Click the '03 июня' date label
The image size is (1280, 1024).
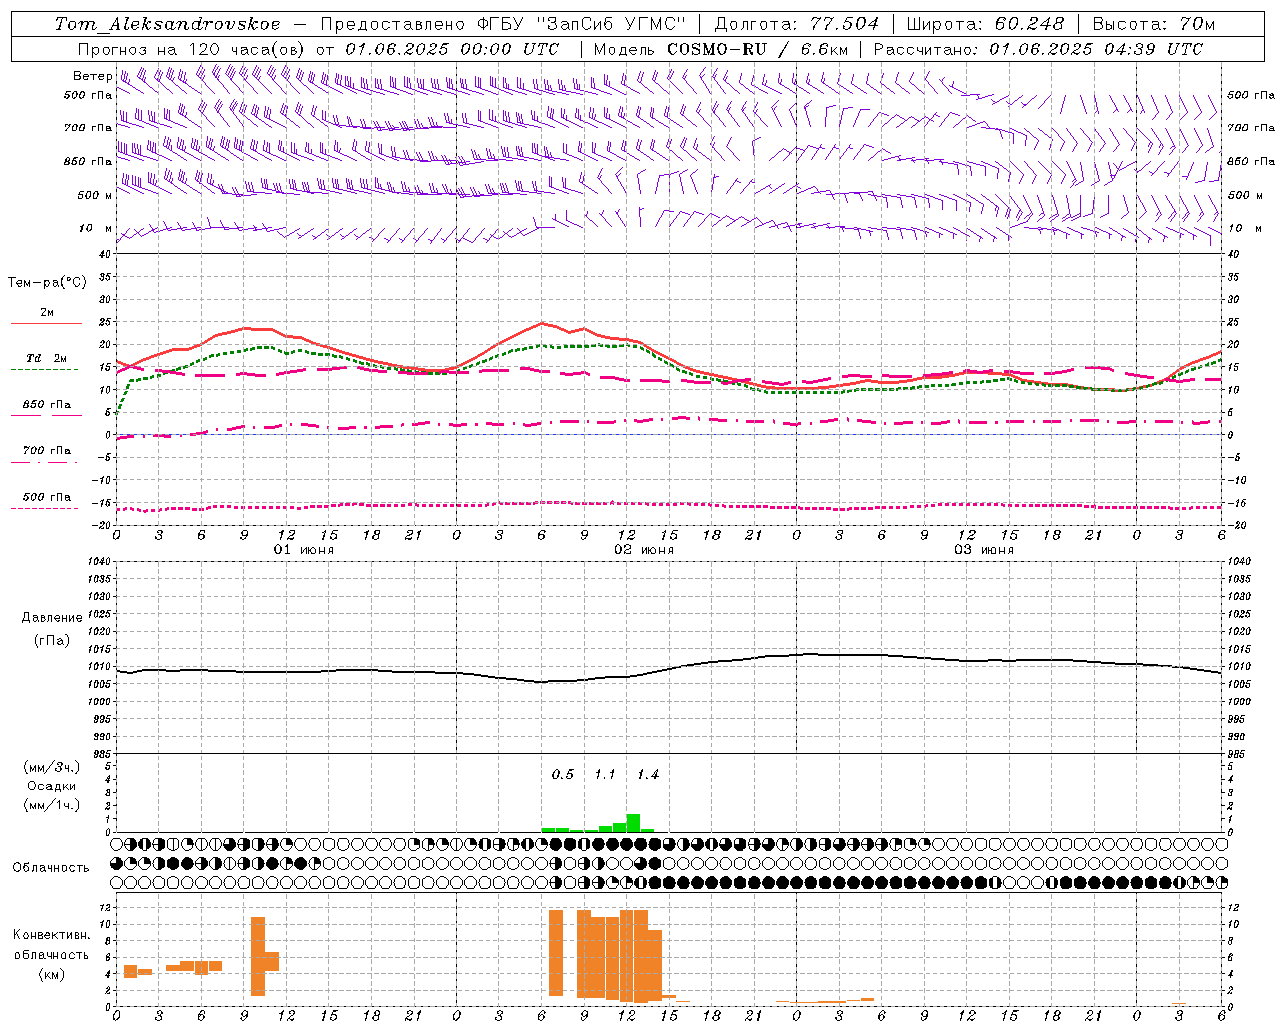tap(984, 550)
